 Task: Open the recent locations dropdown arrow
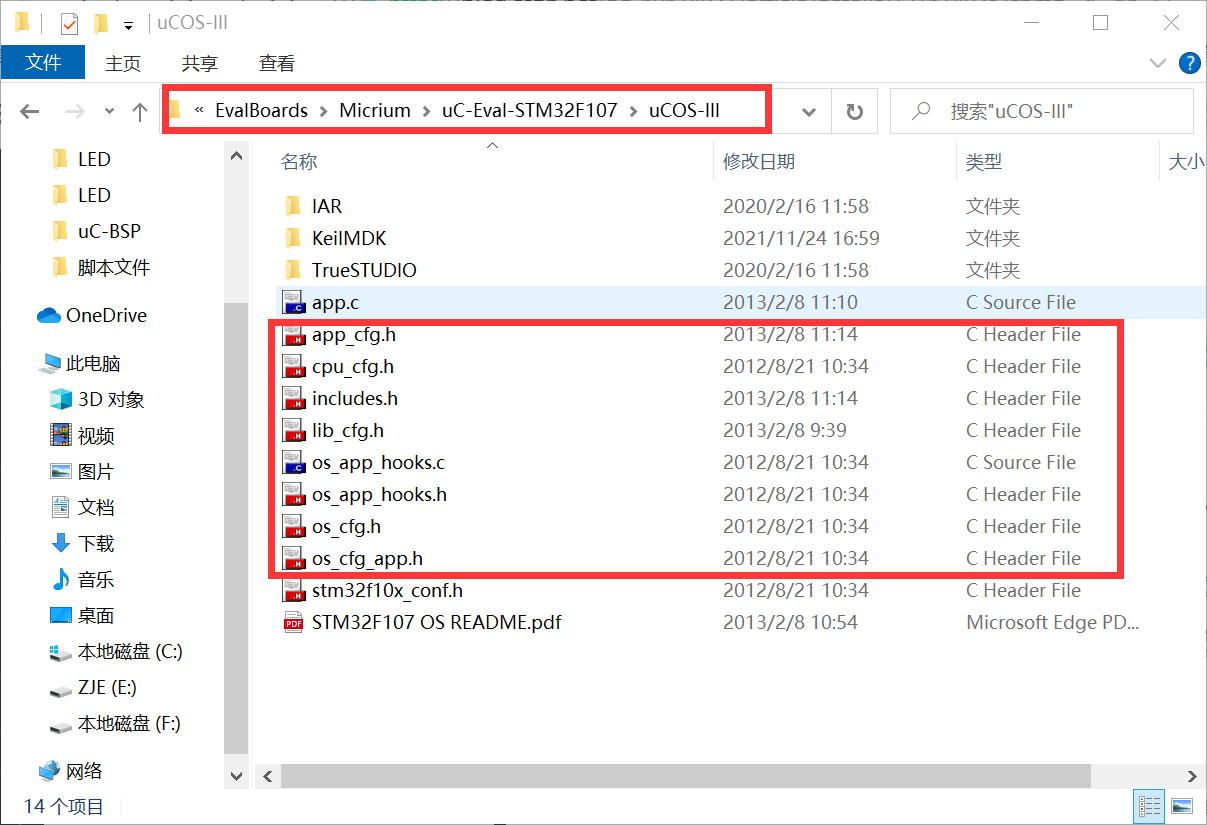109,112
